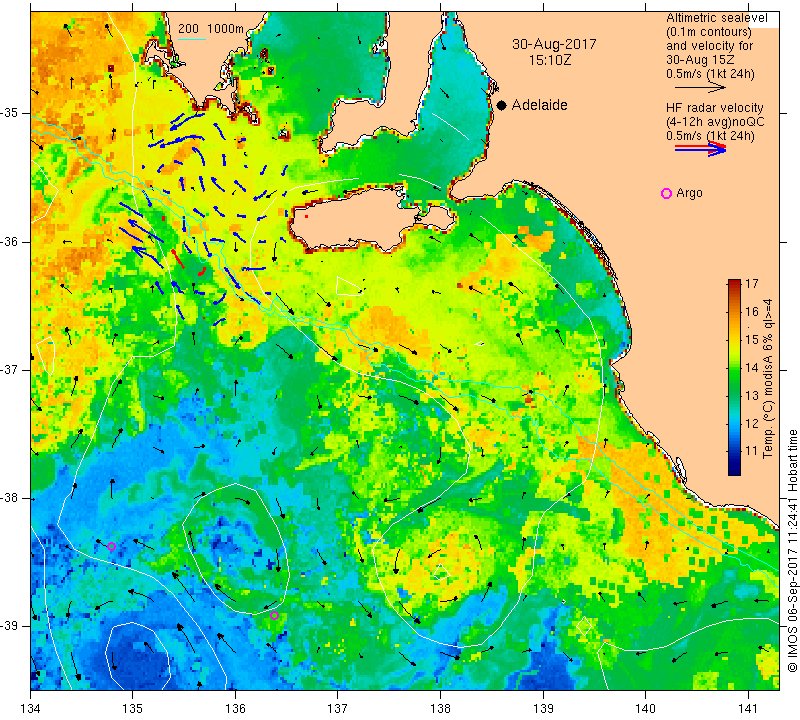Image resolution: width=800 pixels, height=720 pixels.
Task: Click the Argo legend label
Action: 689,193
